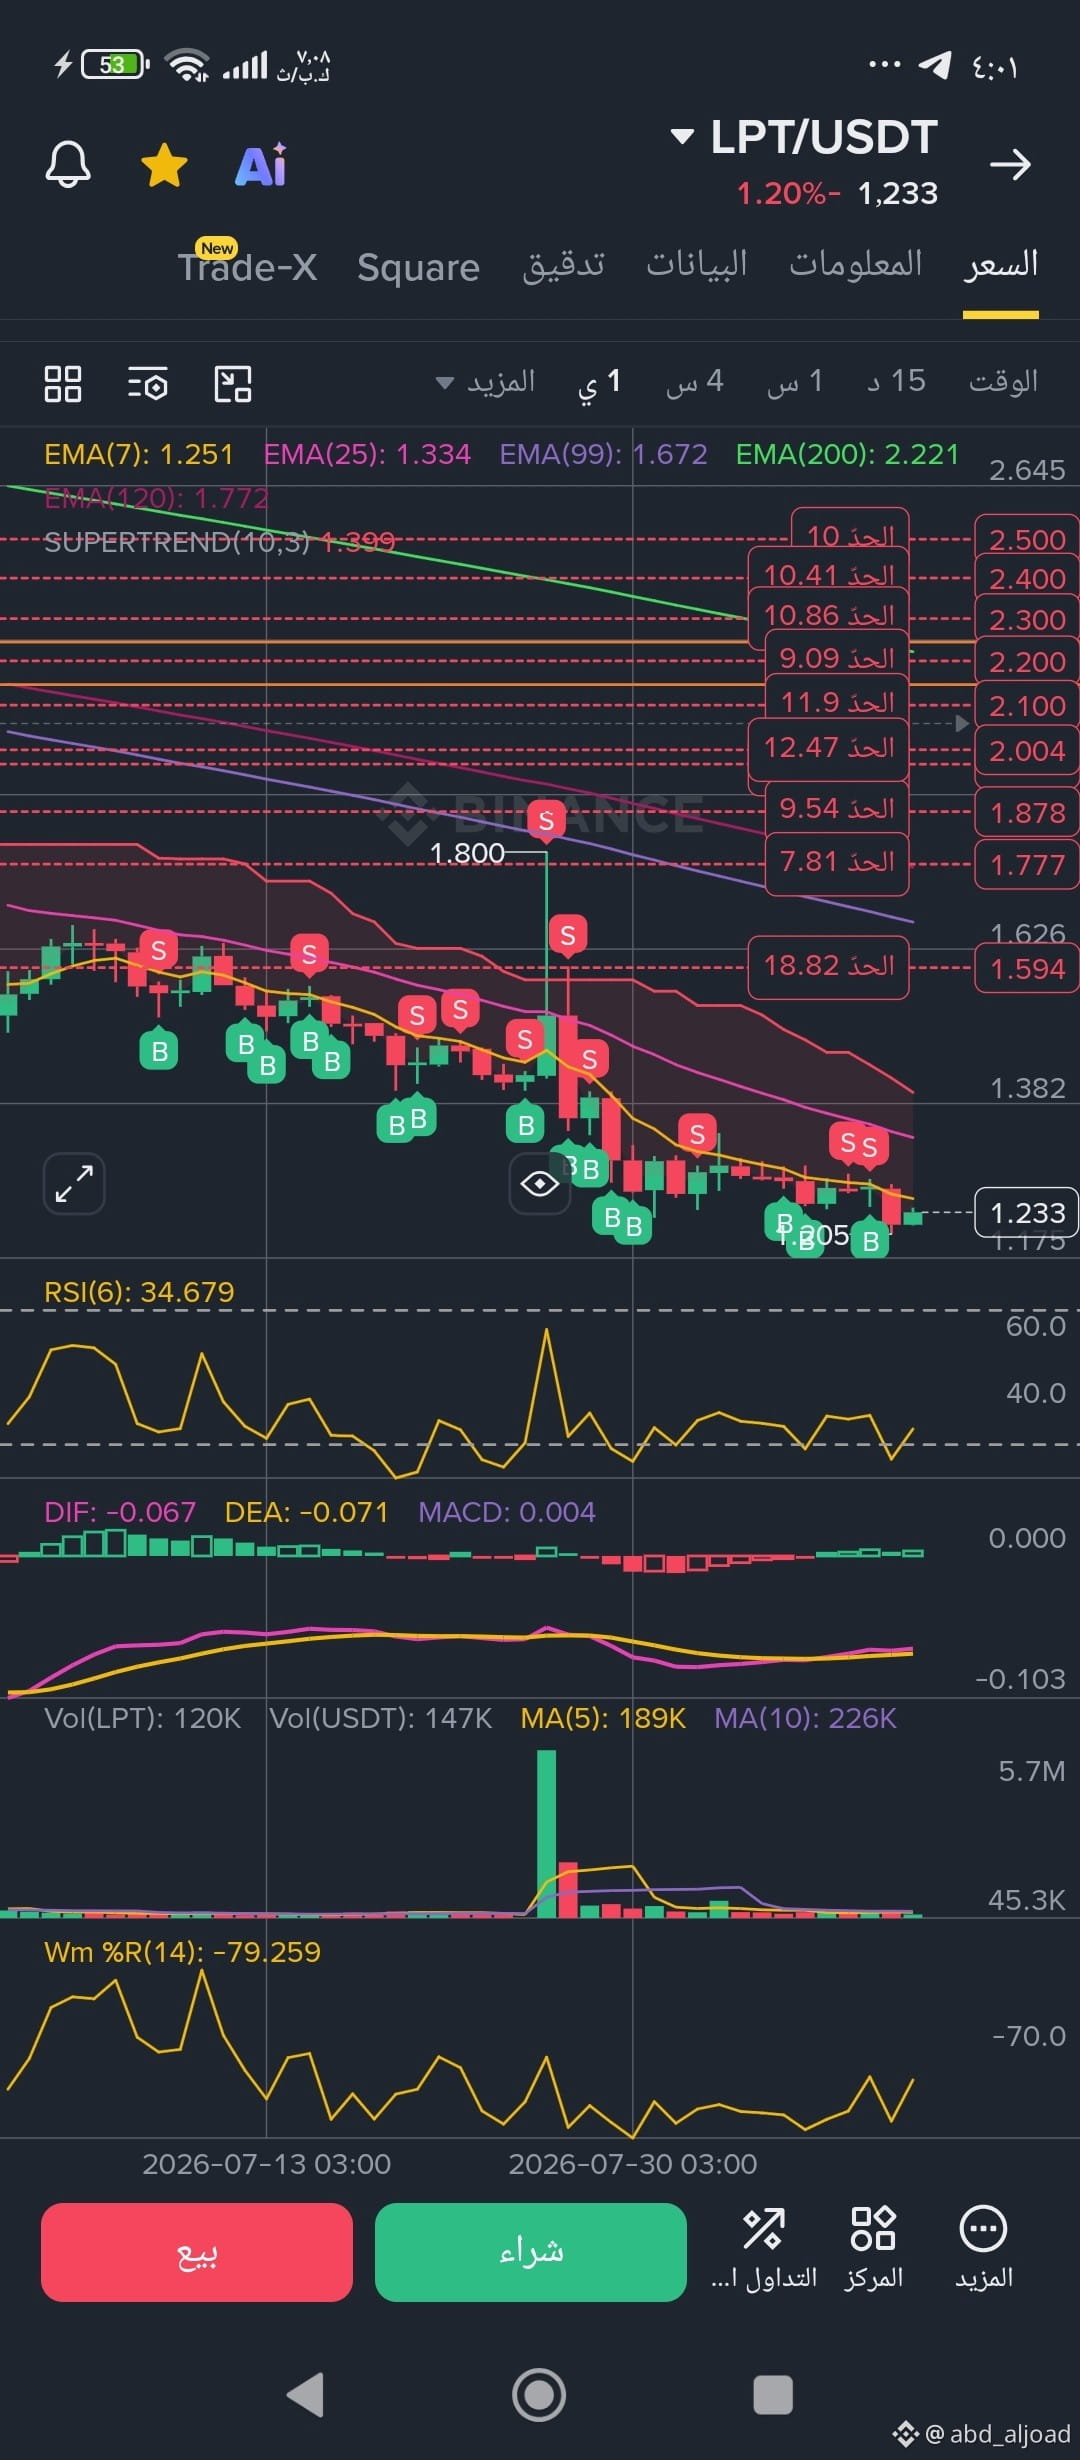
Task: Tap the tallest green volume bar
Action: (x=546, y=1833)
